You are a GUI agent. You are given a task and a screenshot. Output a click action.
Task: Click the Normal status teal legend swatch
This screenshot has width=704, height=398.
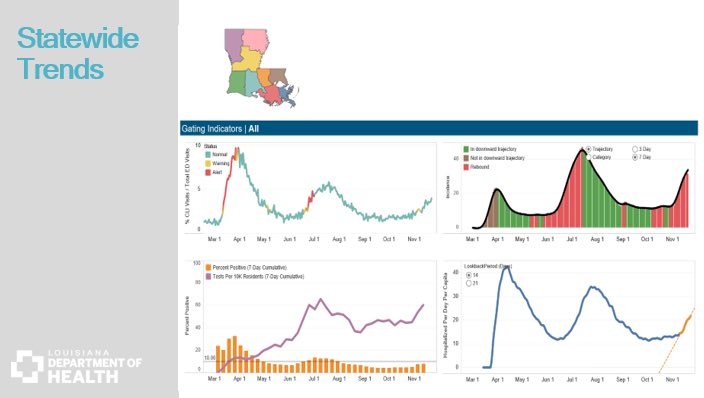coord(208,155)
